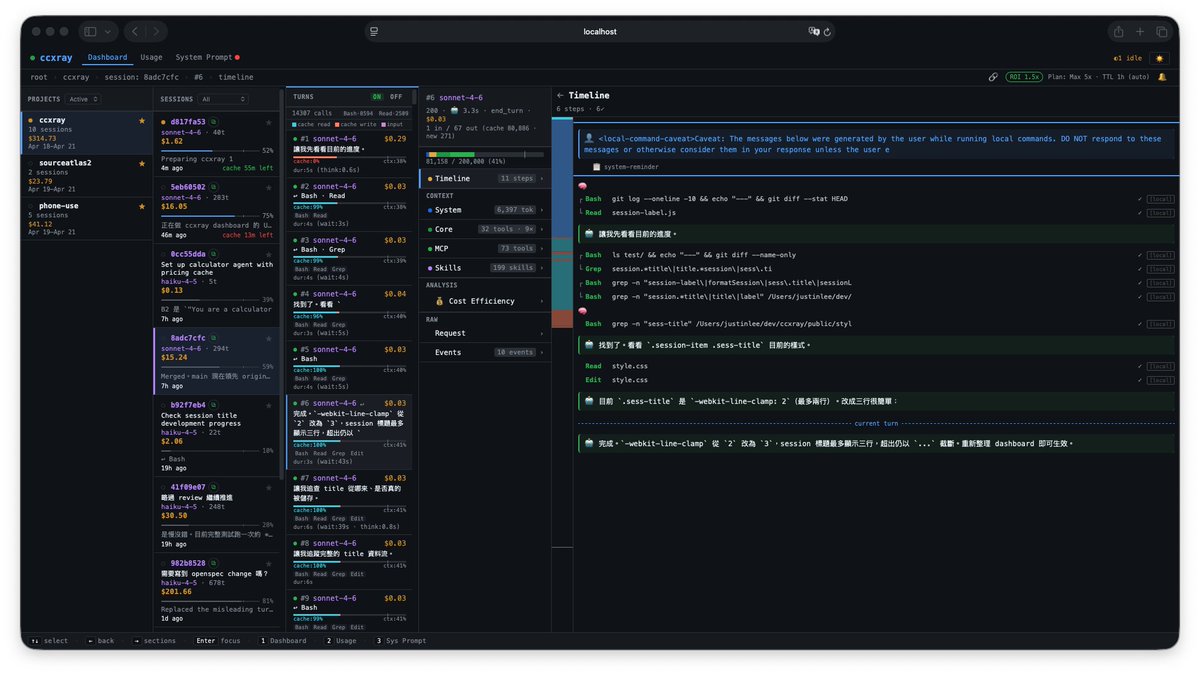Expand the Request raw section
The image size is (1200, 675).
(x=485, y=333)
